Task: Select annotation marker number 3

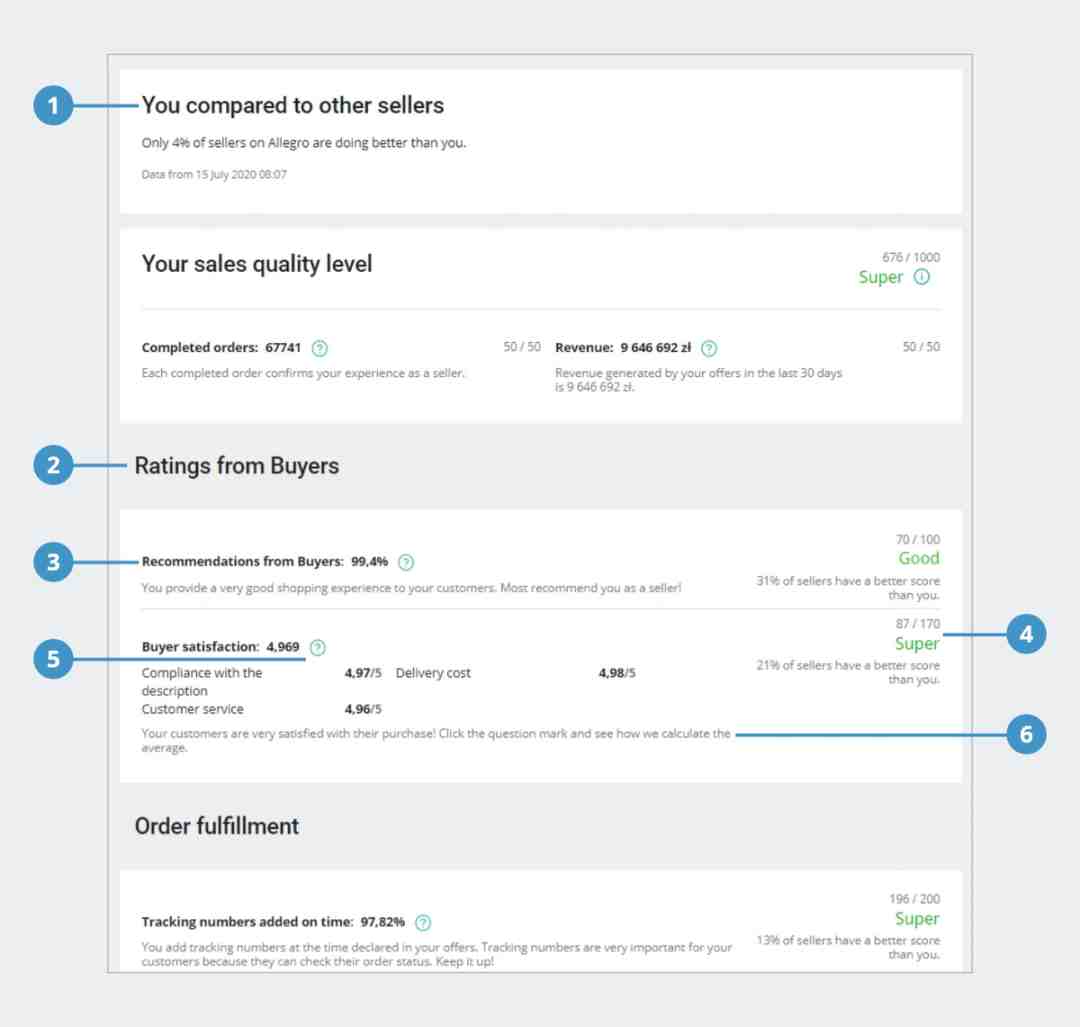Action: click(53, 562)
